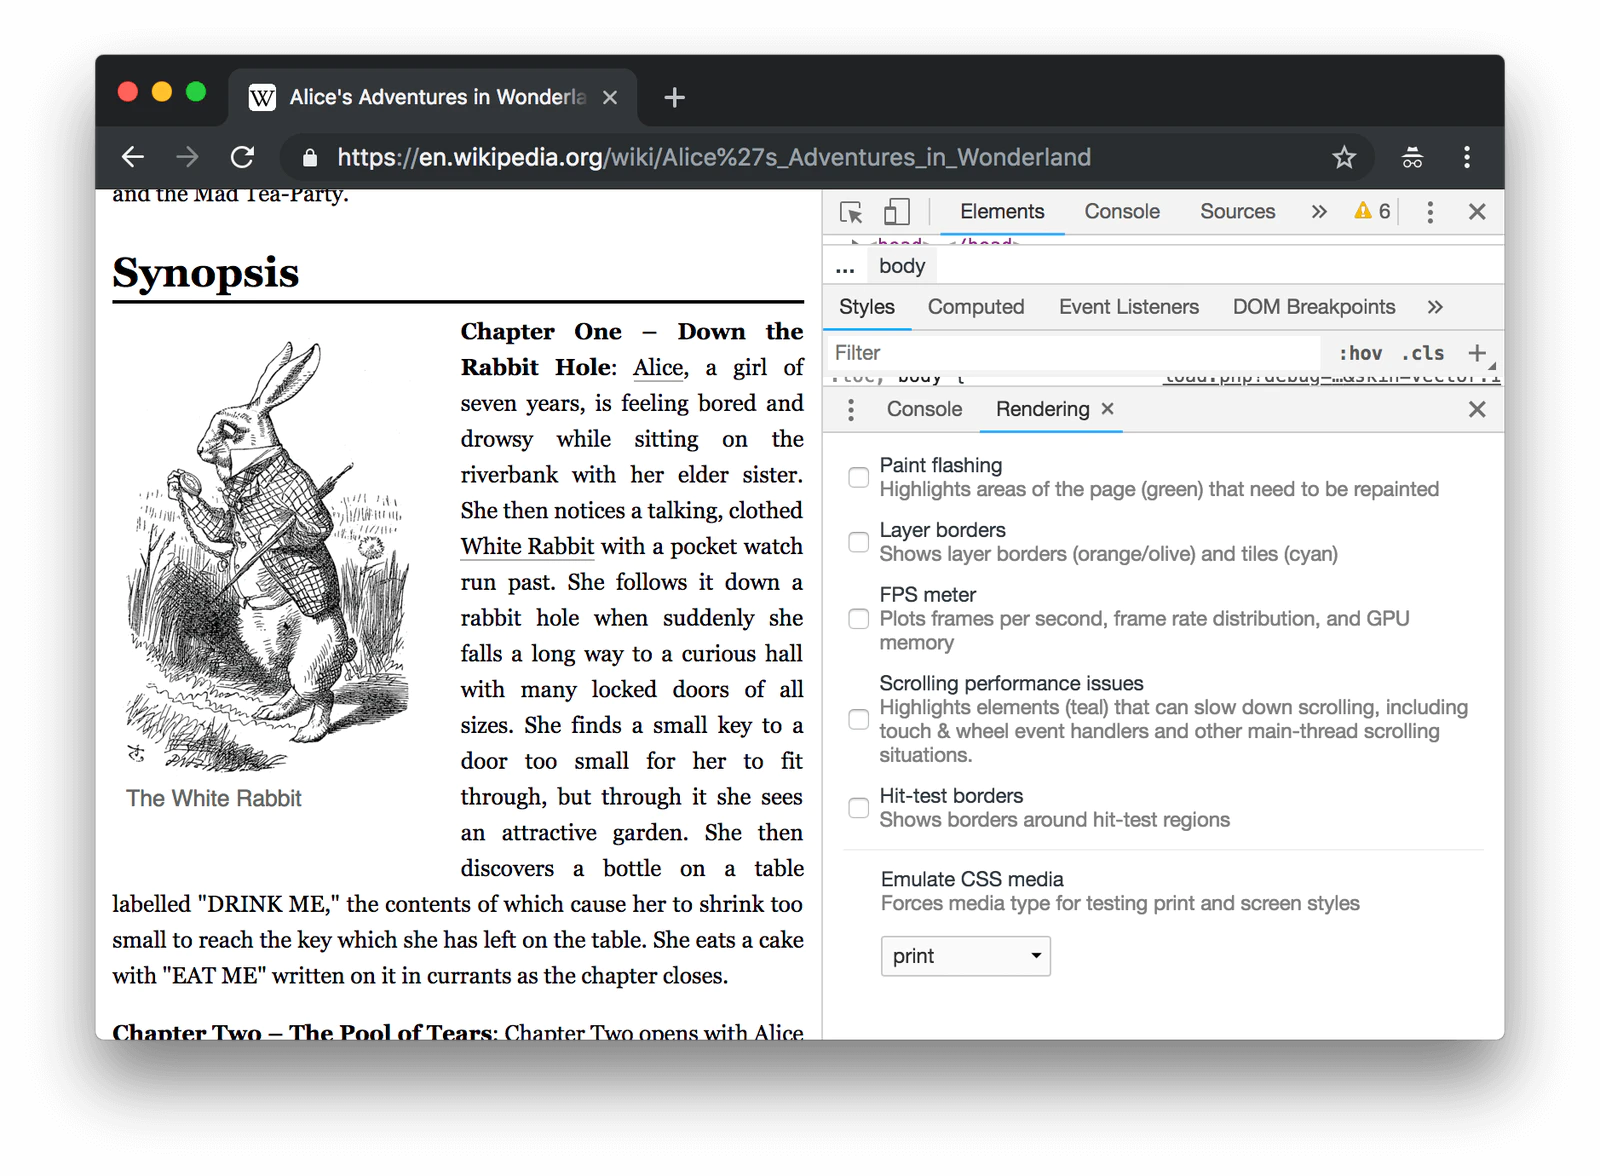
Task: Open the Computed tab
Action: click(x=976, y=307)
